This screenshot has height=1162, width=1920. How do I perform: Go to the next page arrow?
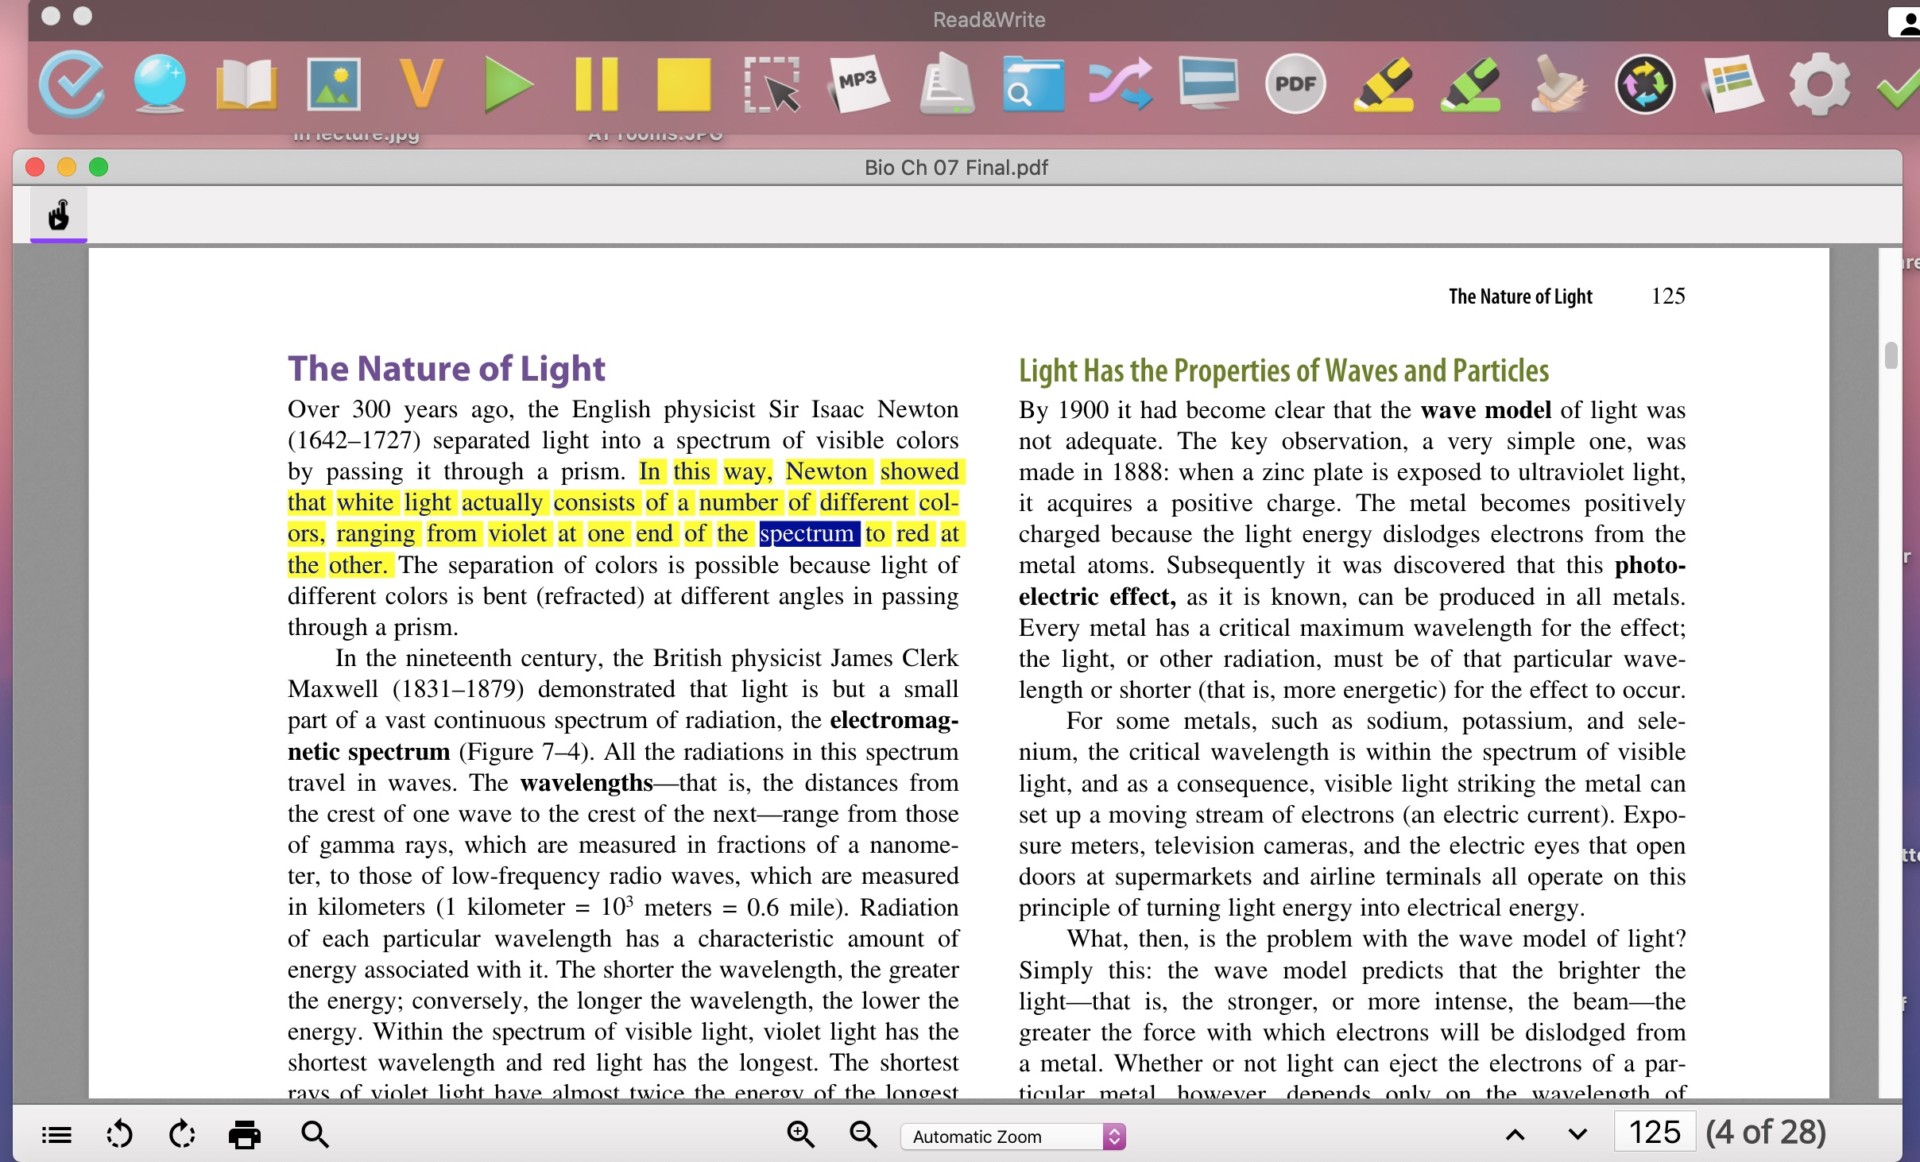tap(1577, 1134)
